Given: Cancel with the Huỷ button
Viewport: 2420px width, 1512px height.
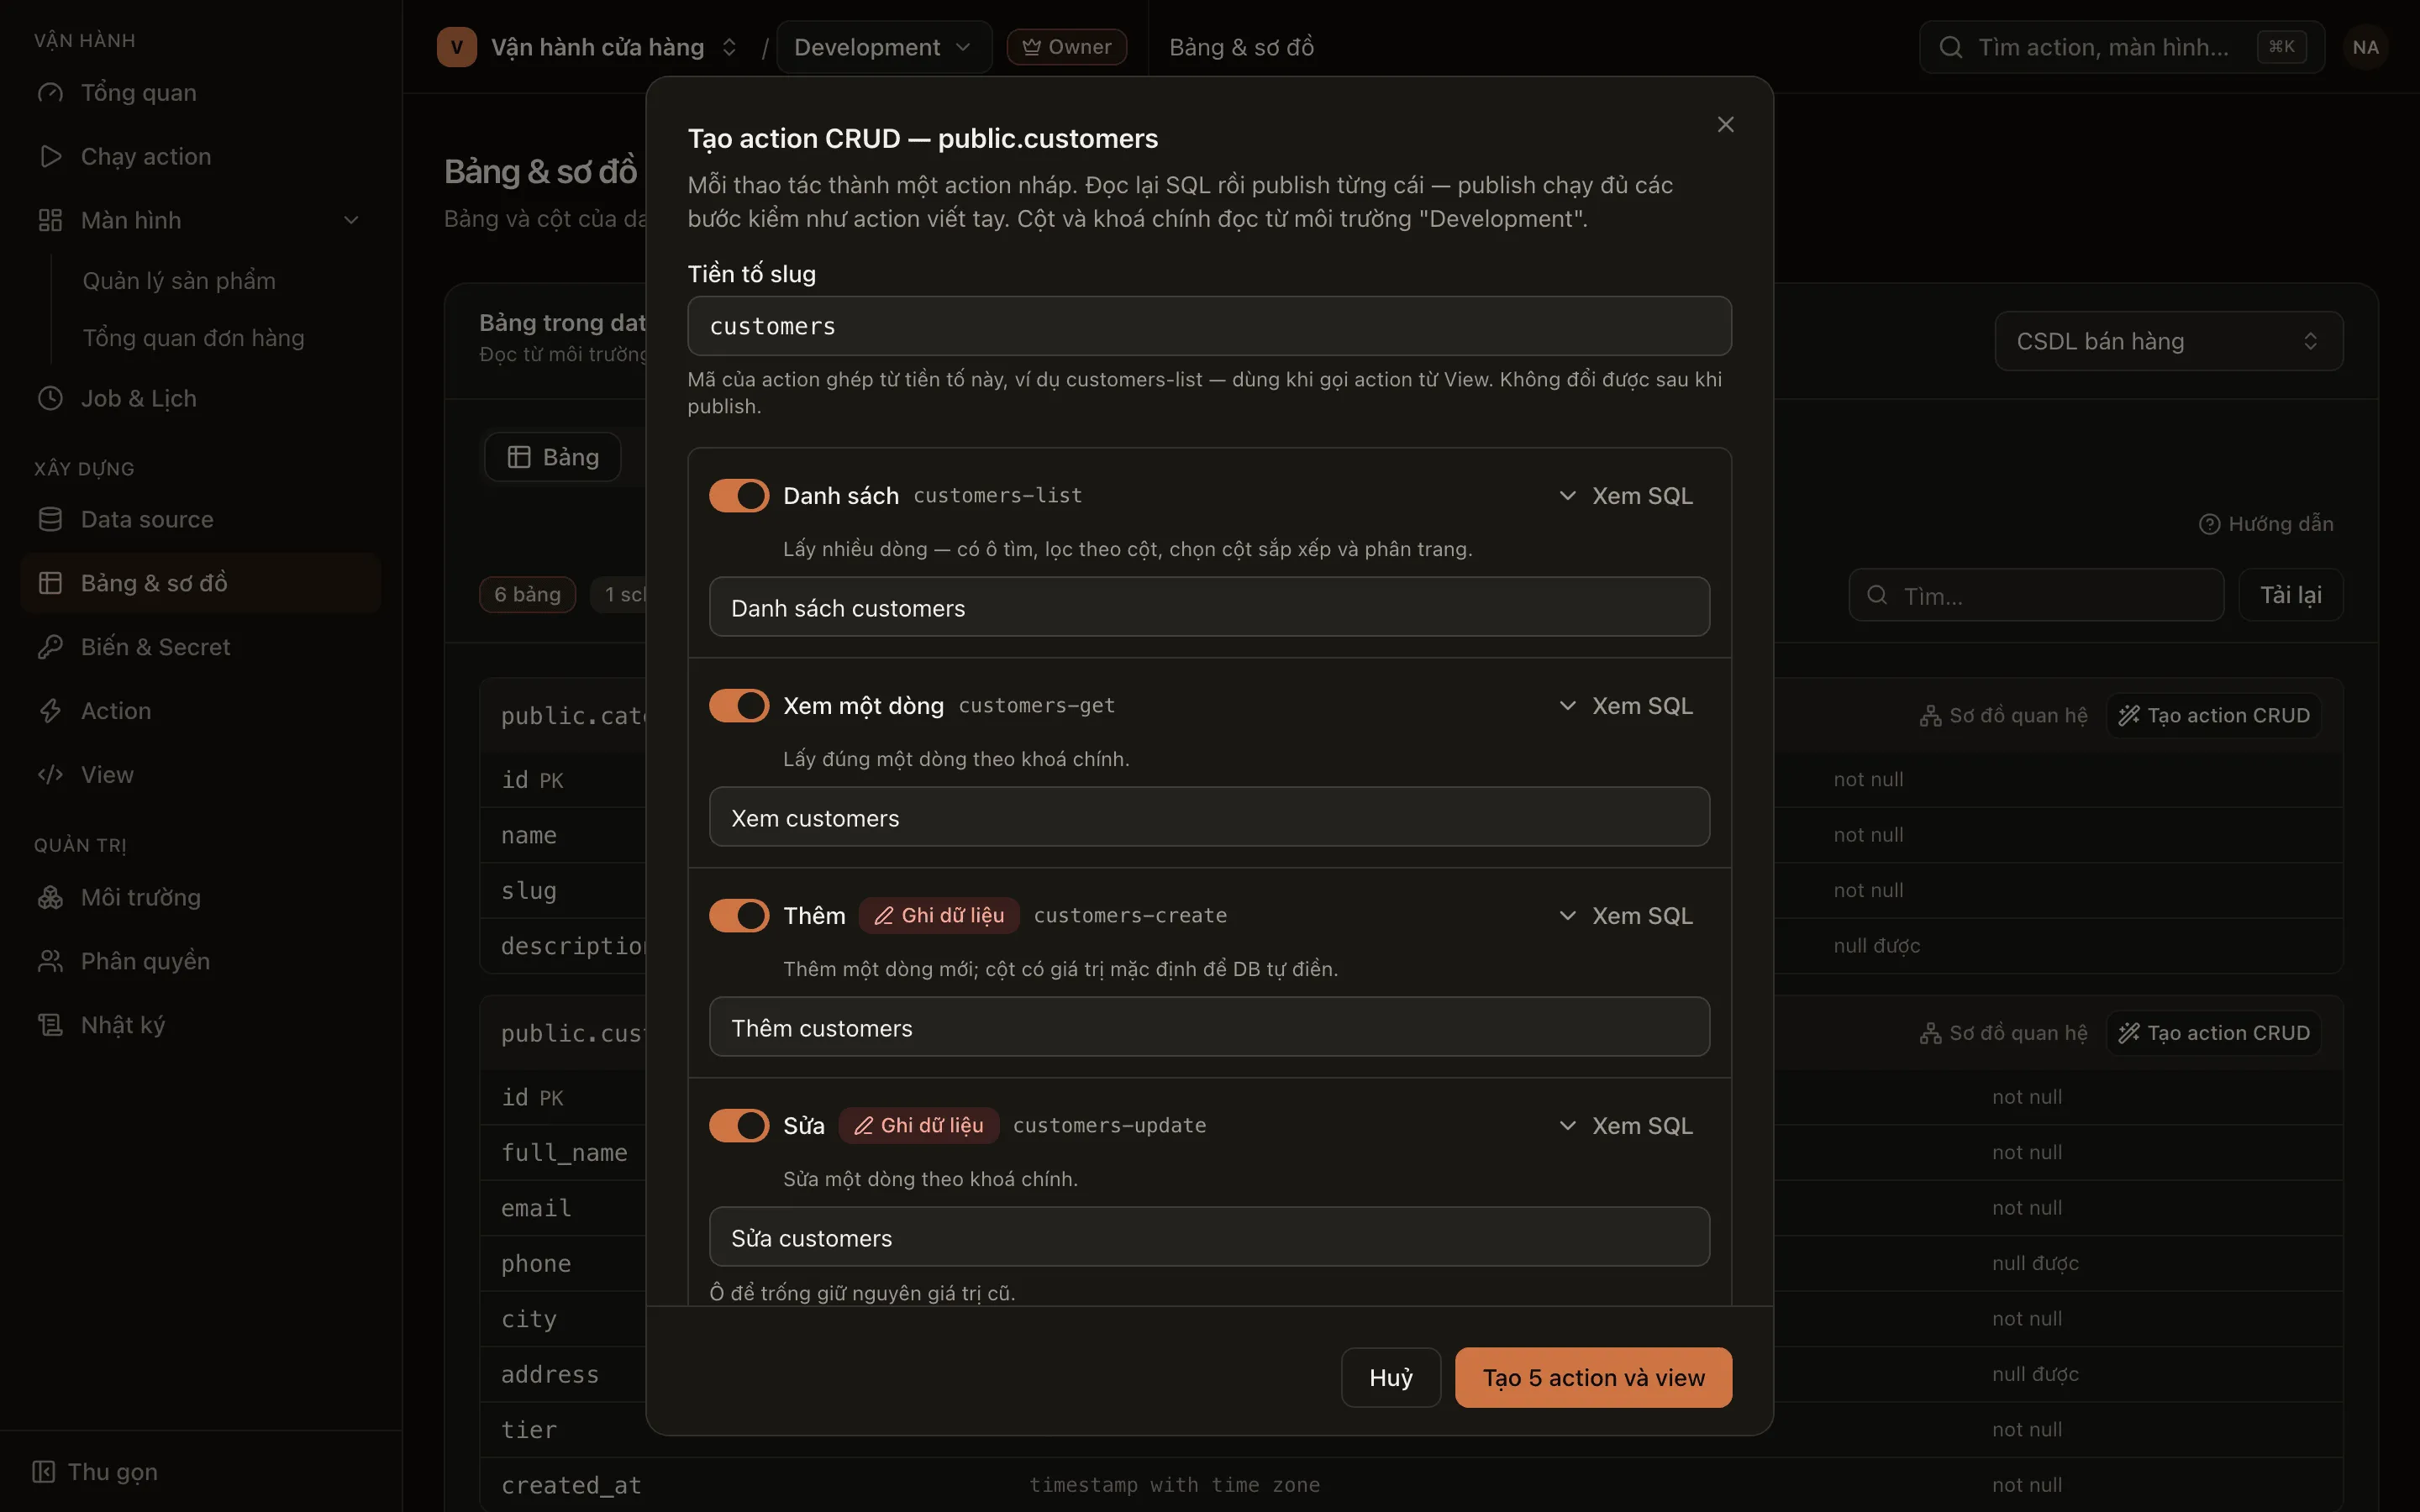Looking at the screenshot, I should tap(1391, 1378).
